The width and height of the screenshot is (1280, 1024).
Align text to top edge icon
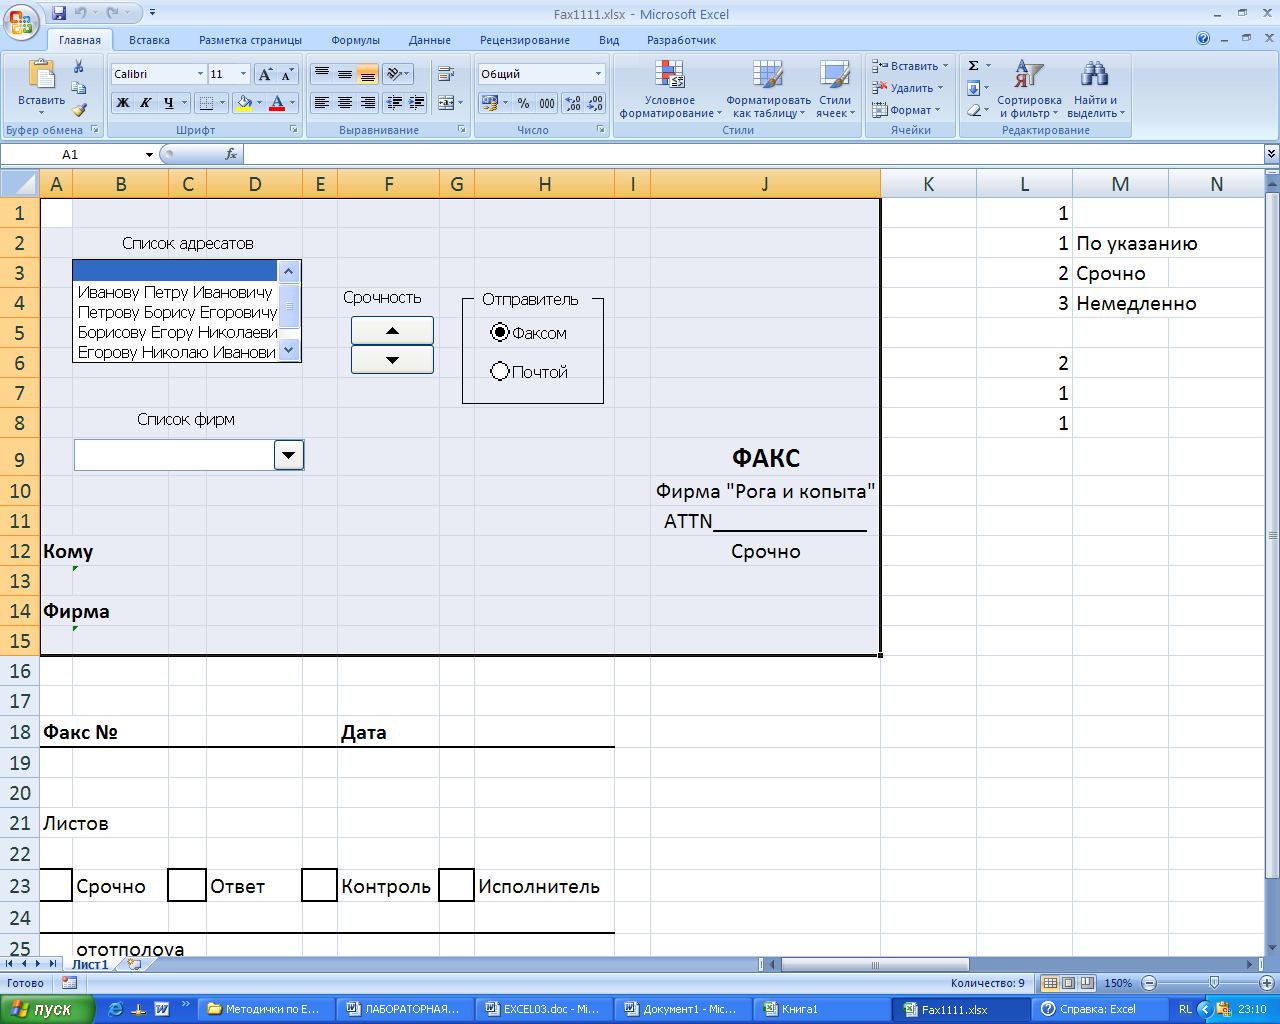tap(321, 74)
